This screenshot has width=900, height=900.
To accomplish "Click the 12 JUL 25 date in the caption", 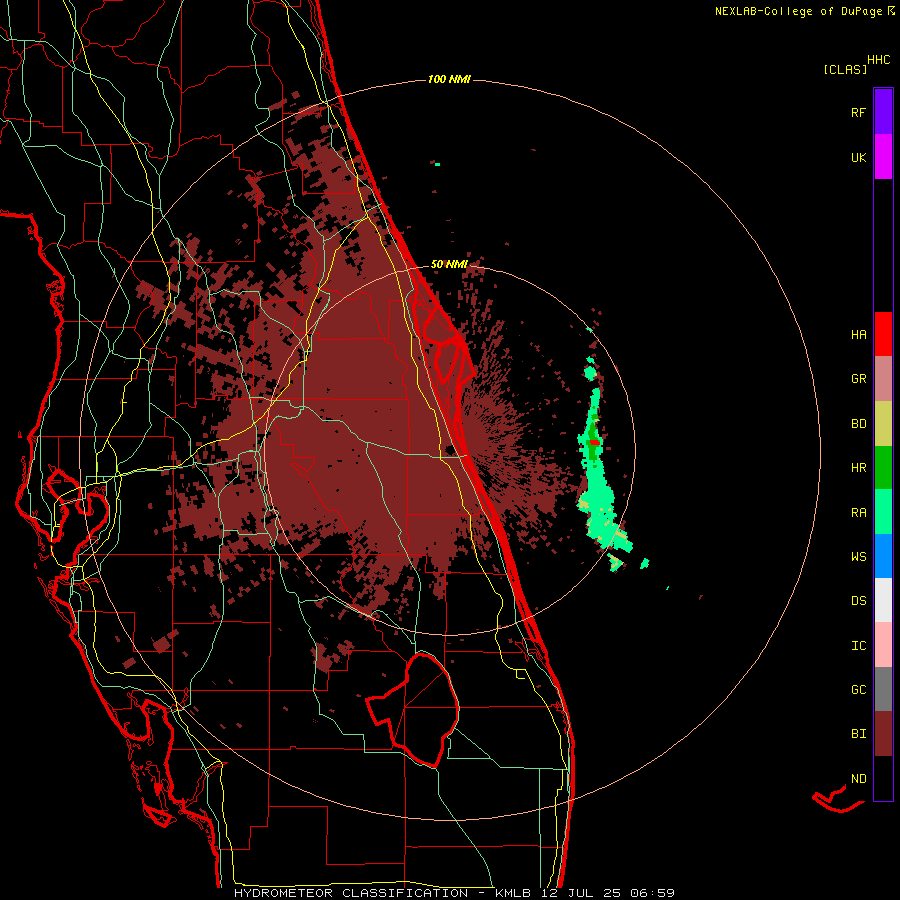I will click(x=581, y=893).
